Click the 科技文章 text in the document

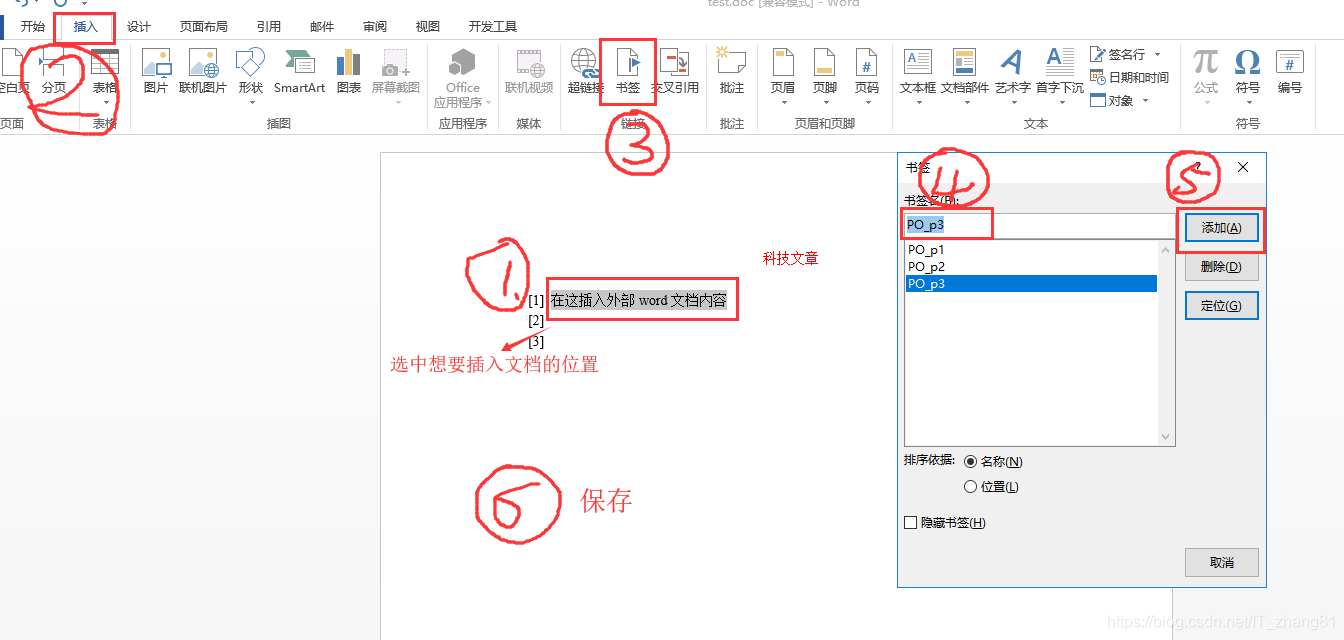click(790, 258)
